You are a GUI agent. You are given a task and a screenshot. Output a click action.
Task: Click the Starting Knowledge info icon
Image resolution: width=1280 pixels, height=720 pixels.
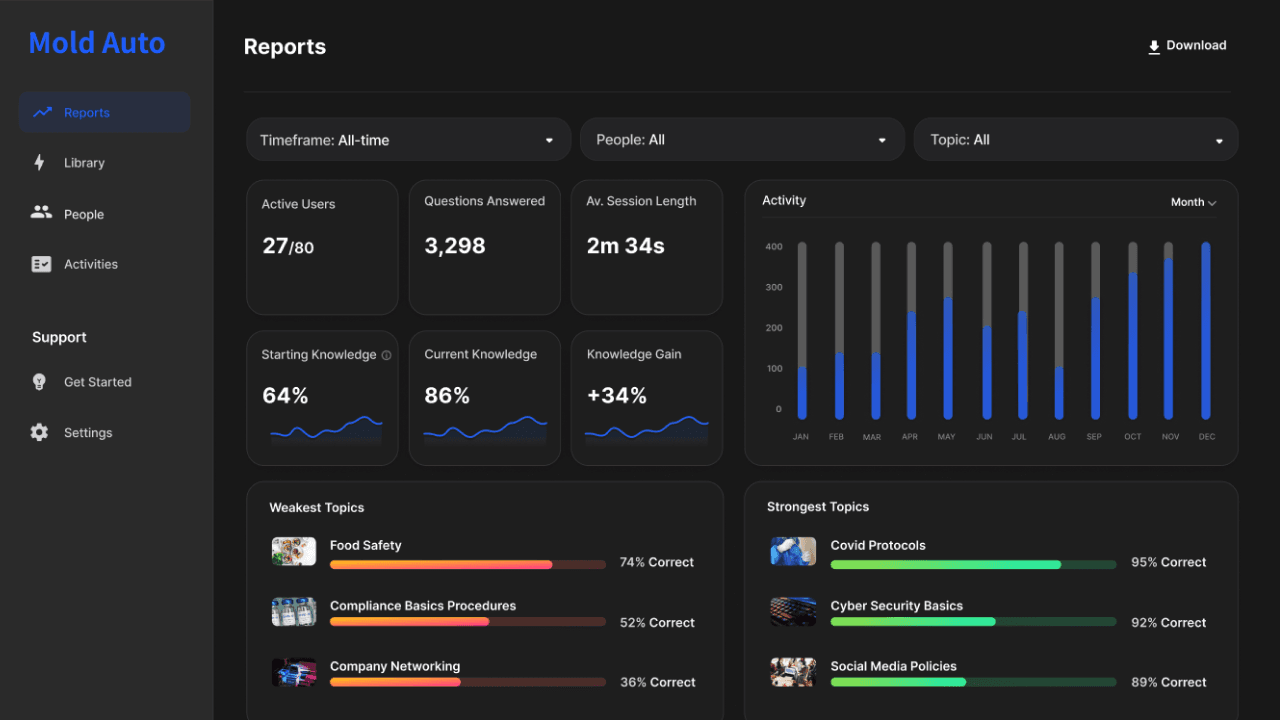(x=386, y=355)
